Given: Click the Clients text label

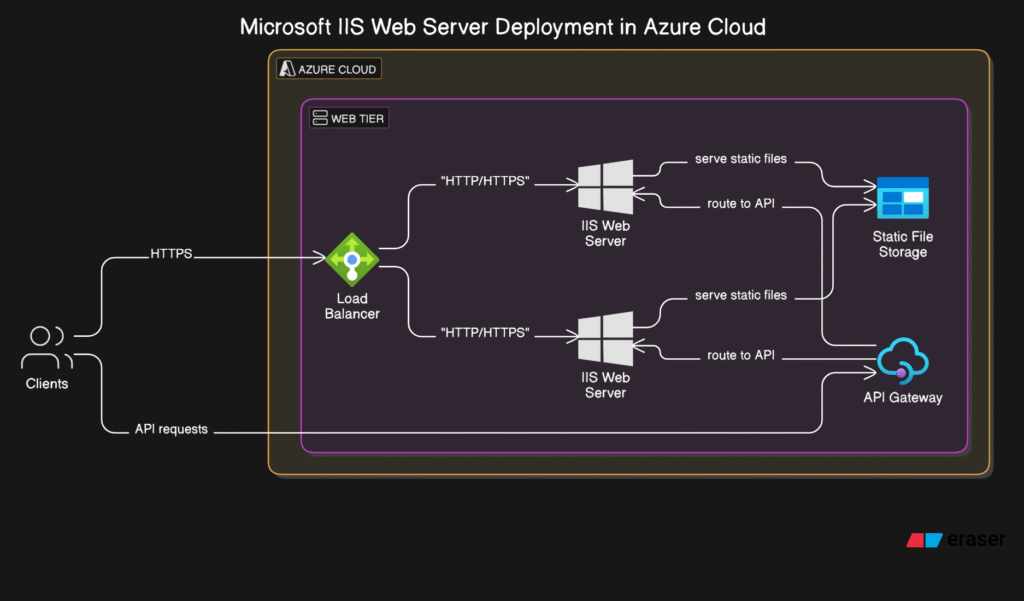Looking at the screenshot, I should tap(47, 383).
